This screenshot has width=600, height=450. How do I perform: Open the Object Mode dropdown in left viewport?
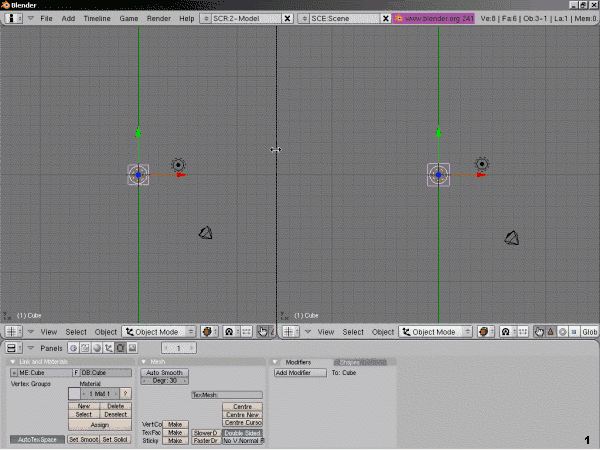(157, 331)
